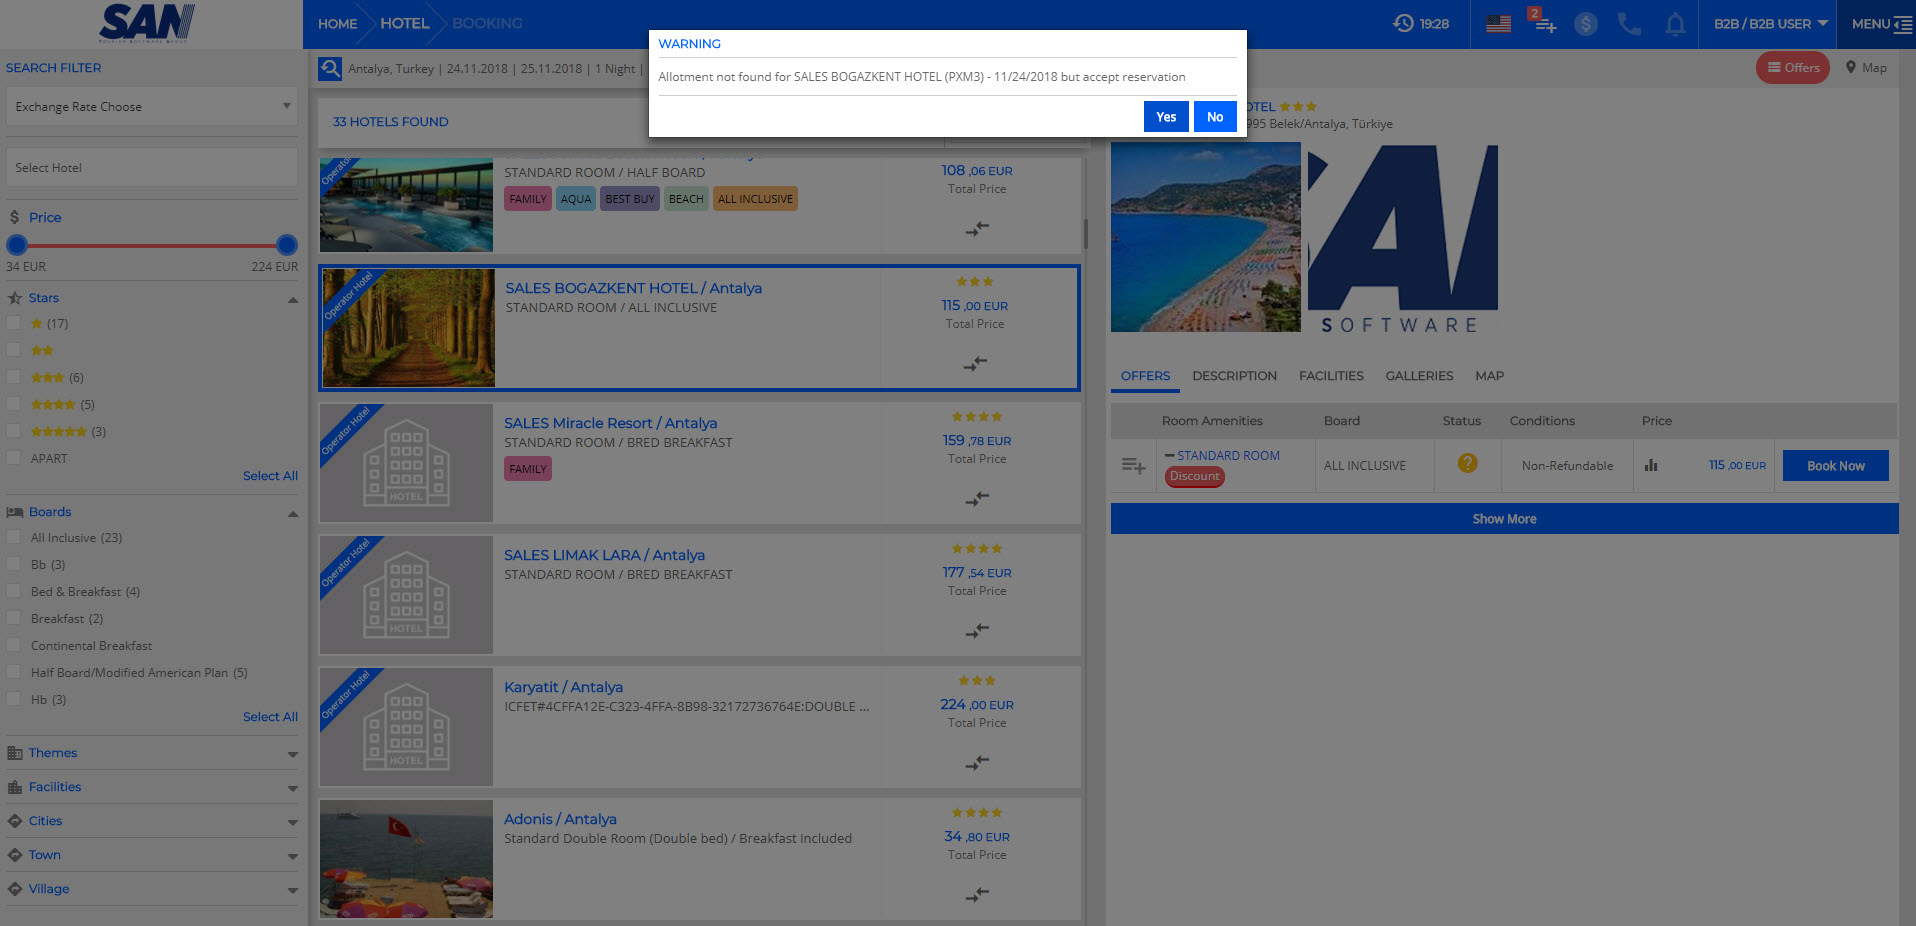1916x926 pixels.
Task: Click the price chart bar icon
Action: pyautogui.click(x=1651, y=465)
